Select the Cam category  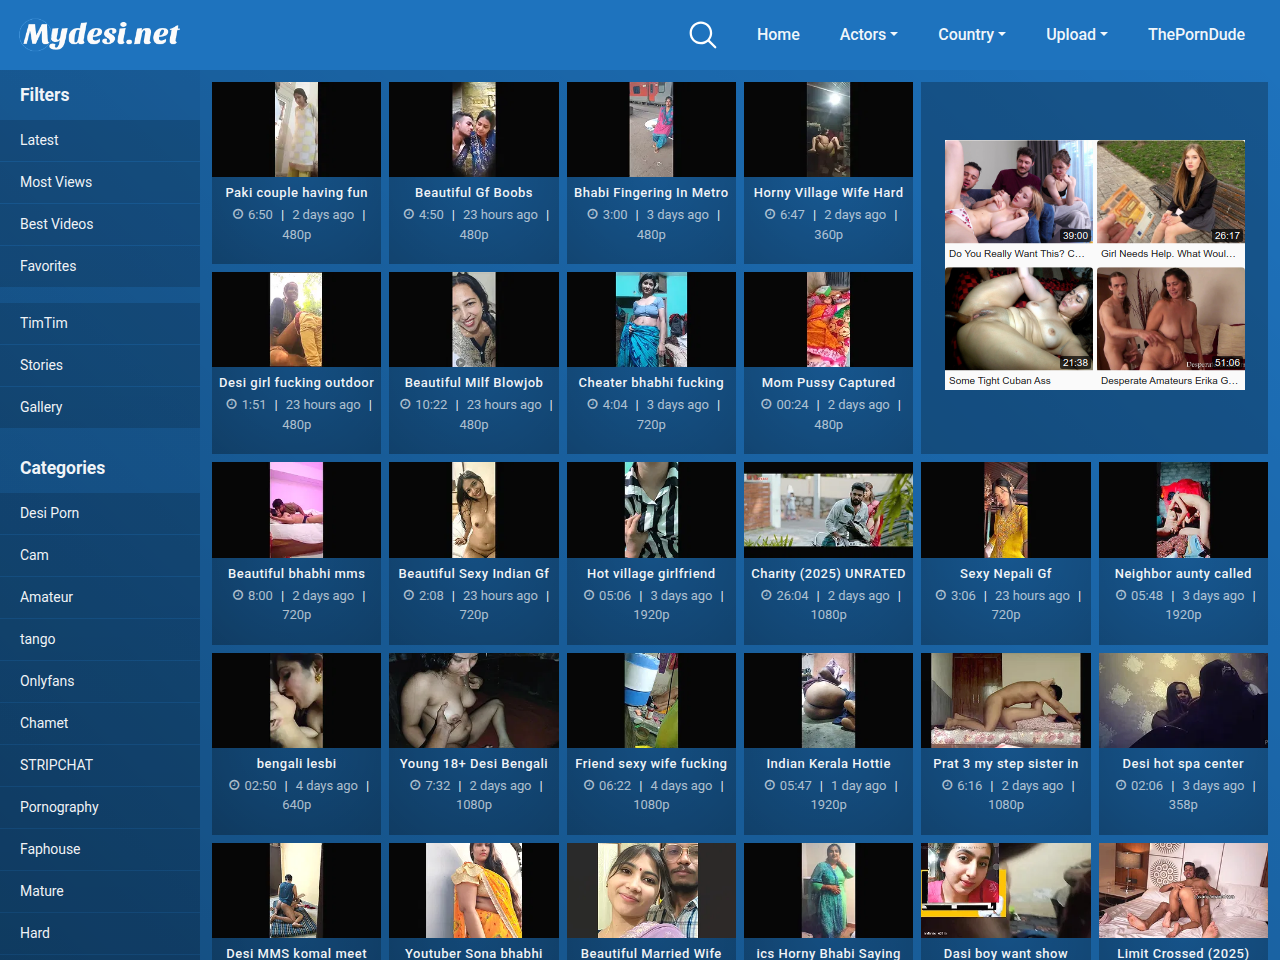(34, 555)
